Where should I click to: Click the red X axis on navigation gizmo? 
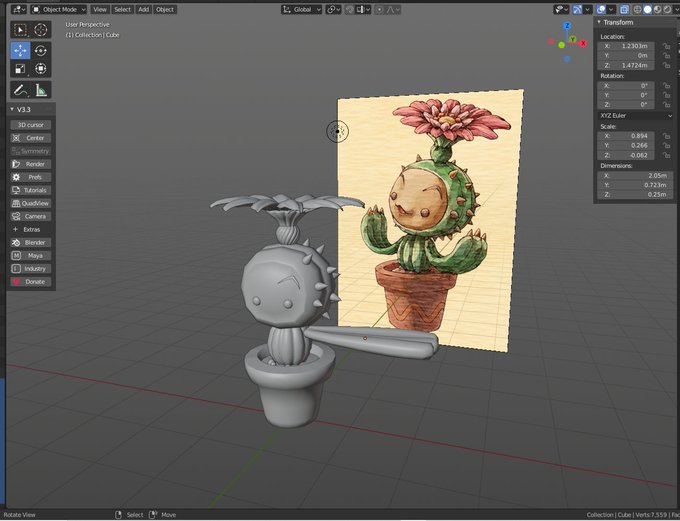[583, 43]
